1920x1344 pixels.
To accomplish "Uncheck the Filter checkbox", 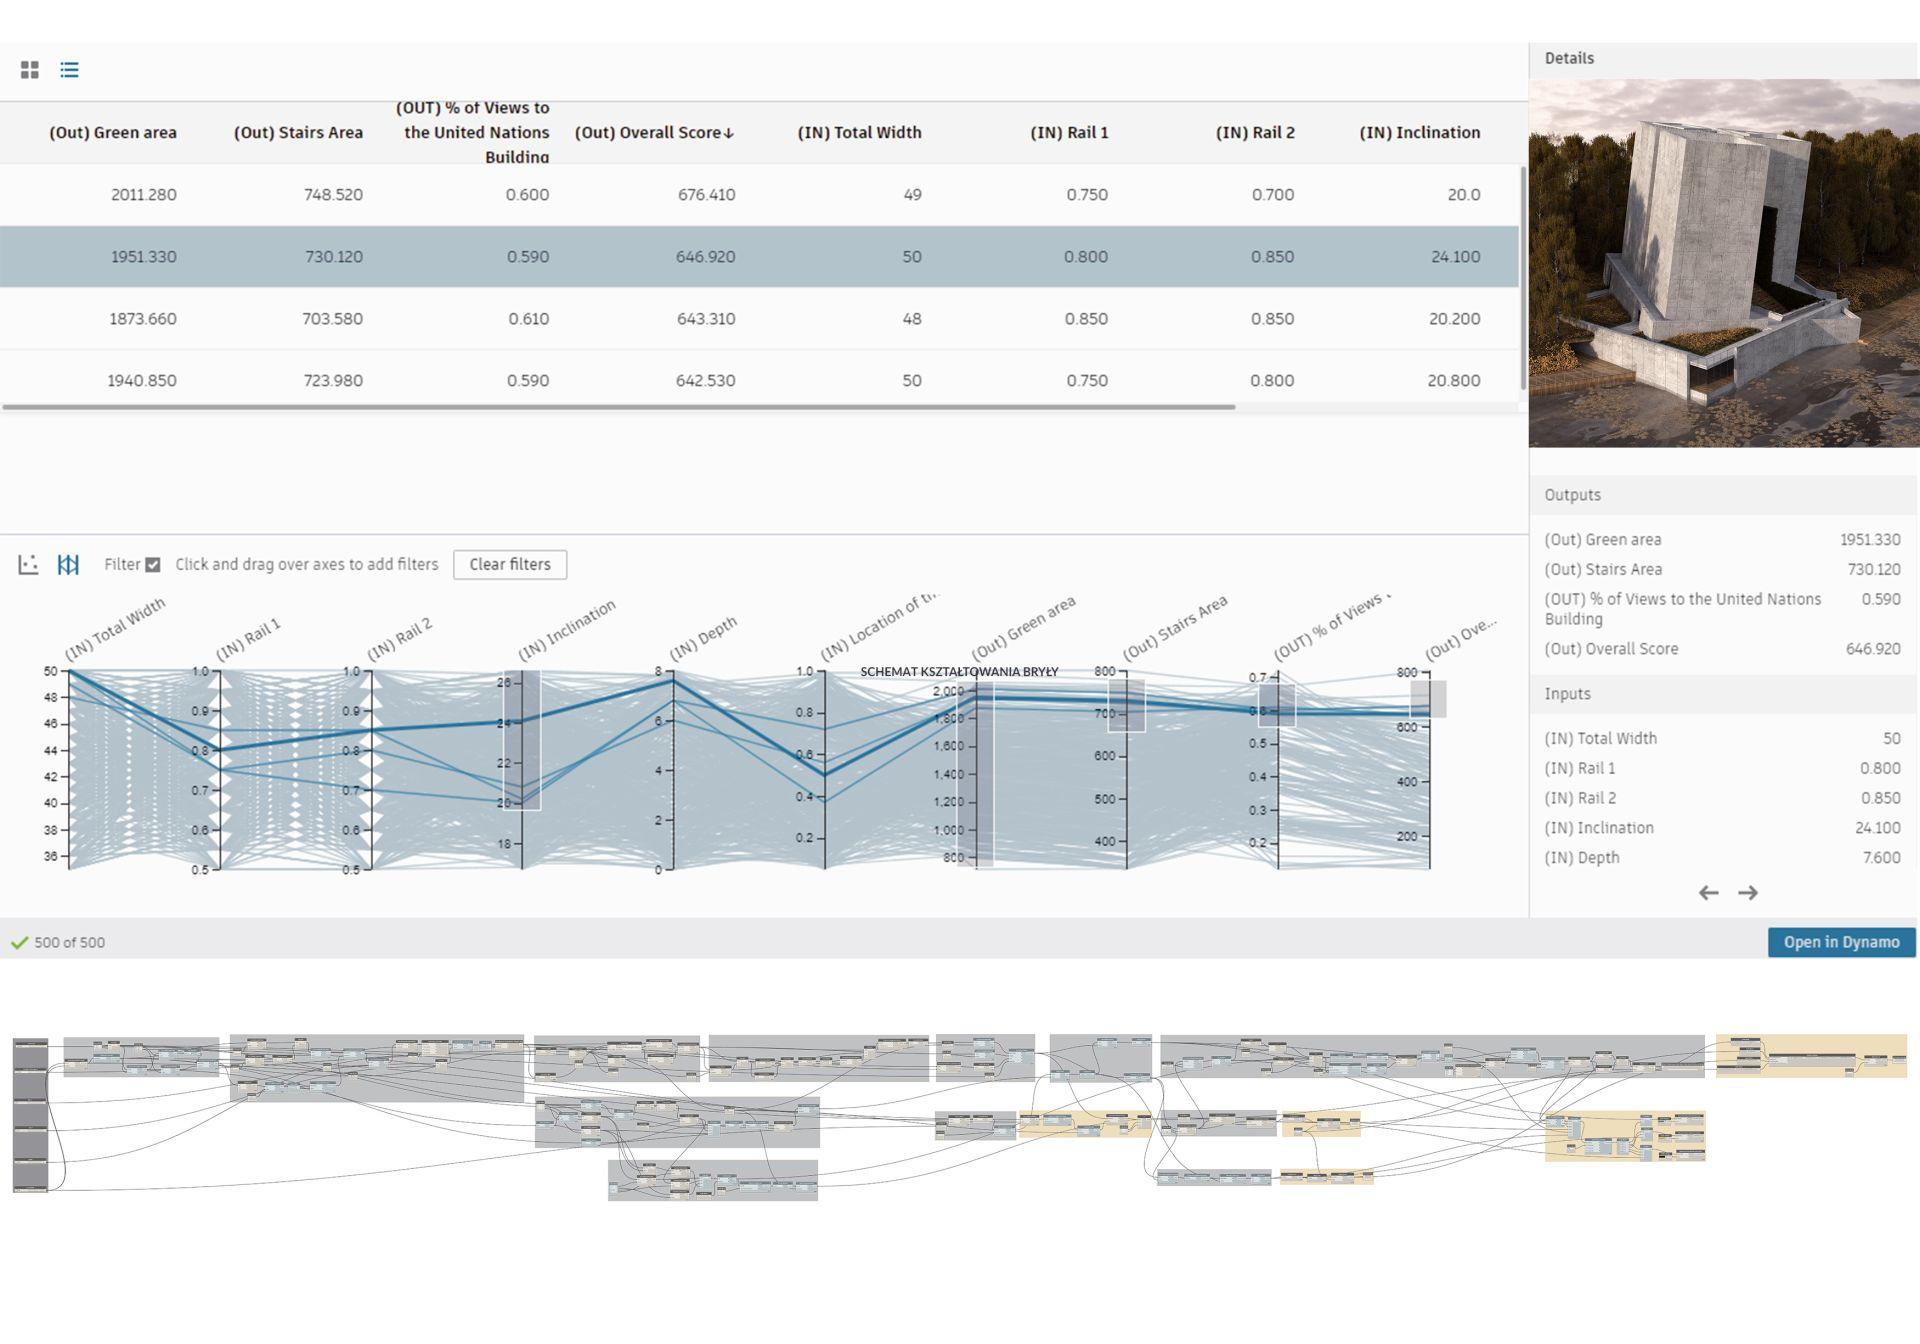I will click(153, 565).
